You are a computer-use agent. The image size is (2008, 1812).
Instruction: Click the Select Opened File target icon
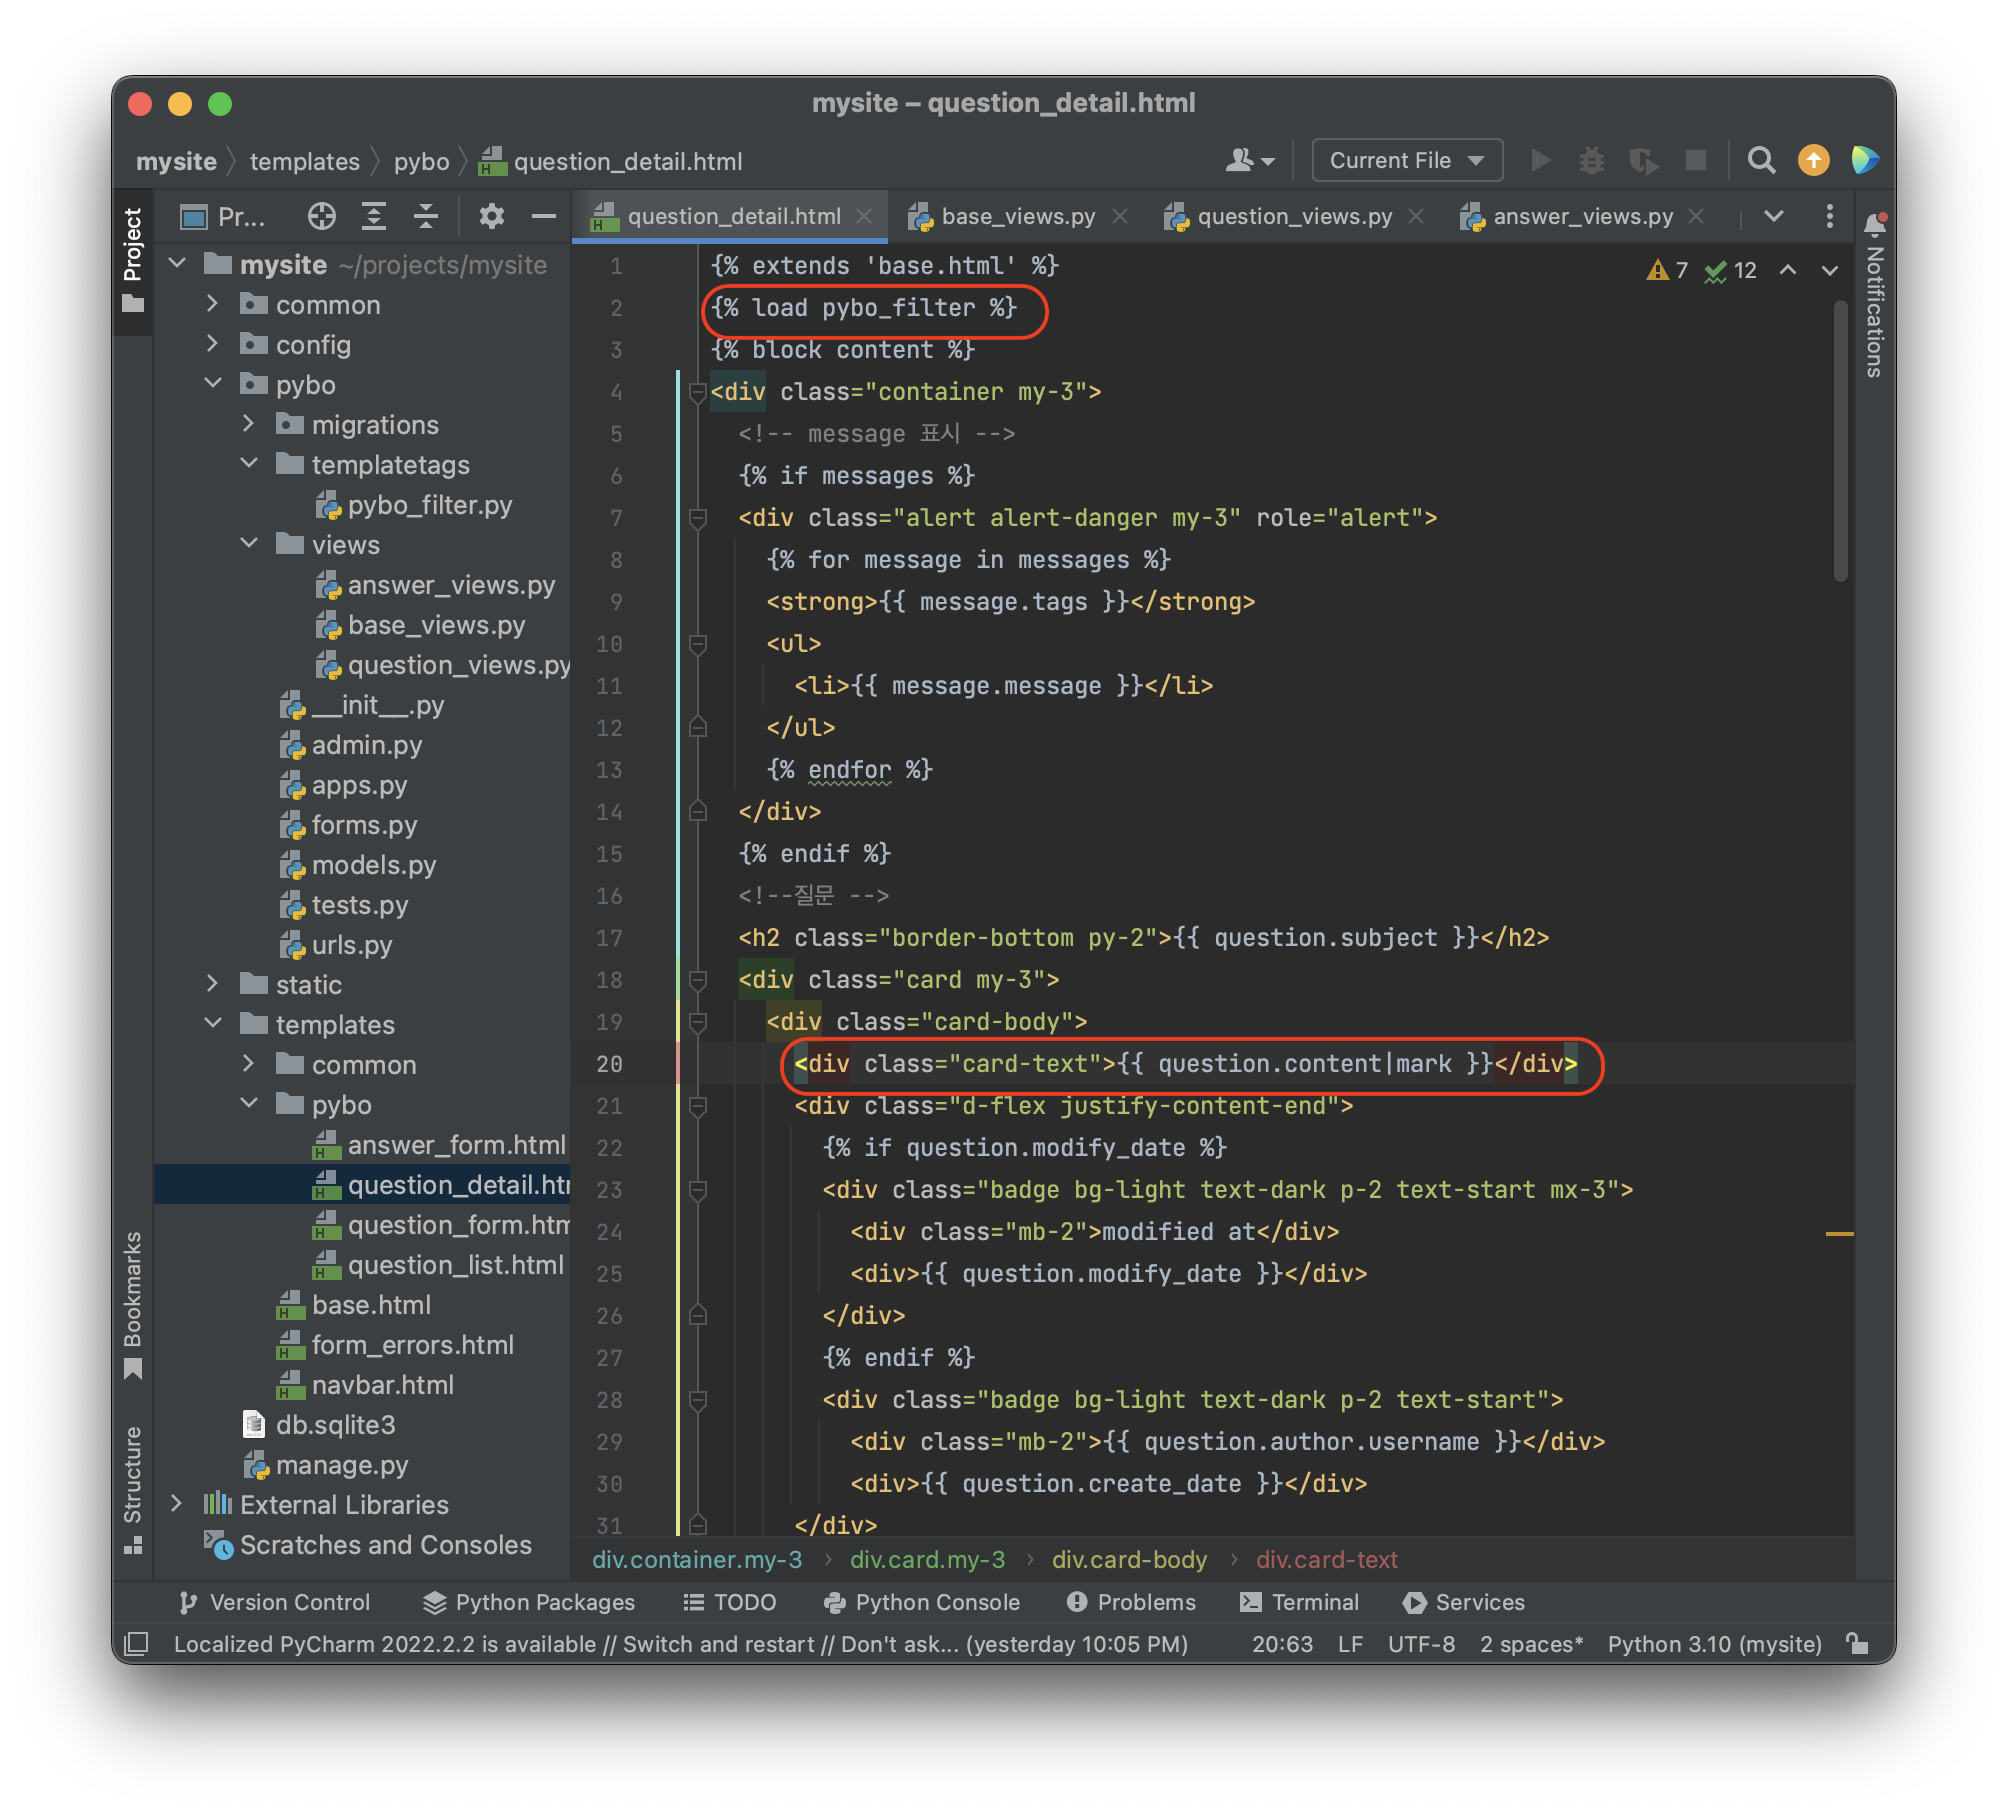[321, 216]
